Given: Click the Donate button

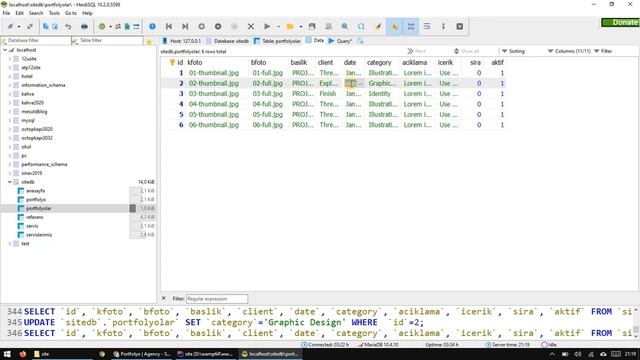Looking at the screenshot, I should pyautogui.click(x=620, y=22).
